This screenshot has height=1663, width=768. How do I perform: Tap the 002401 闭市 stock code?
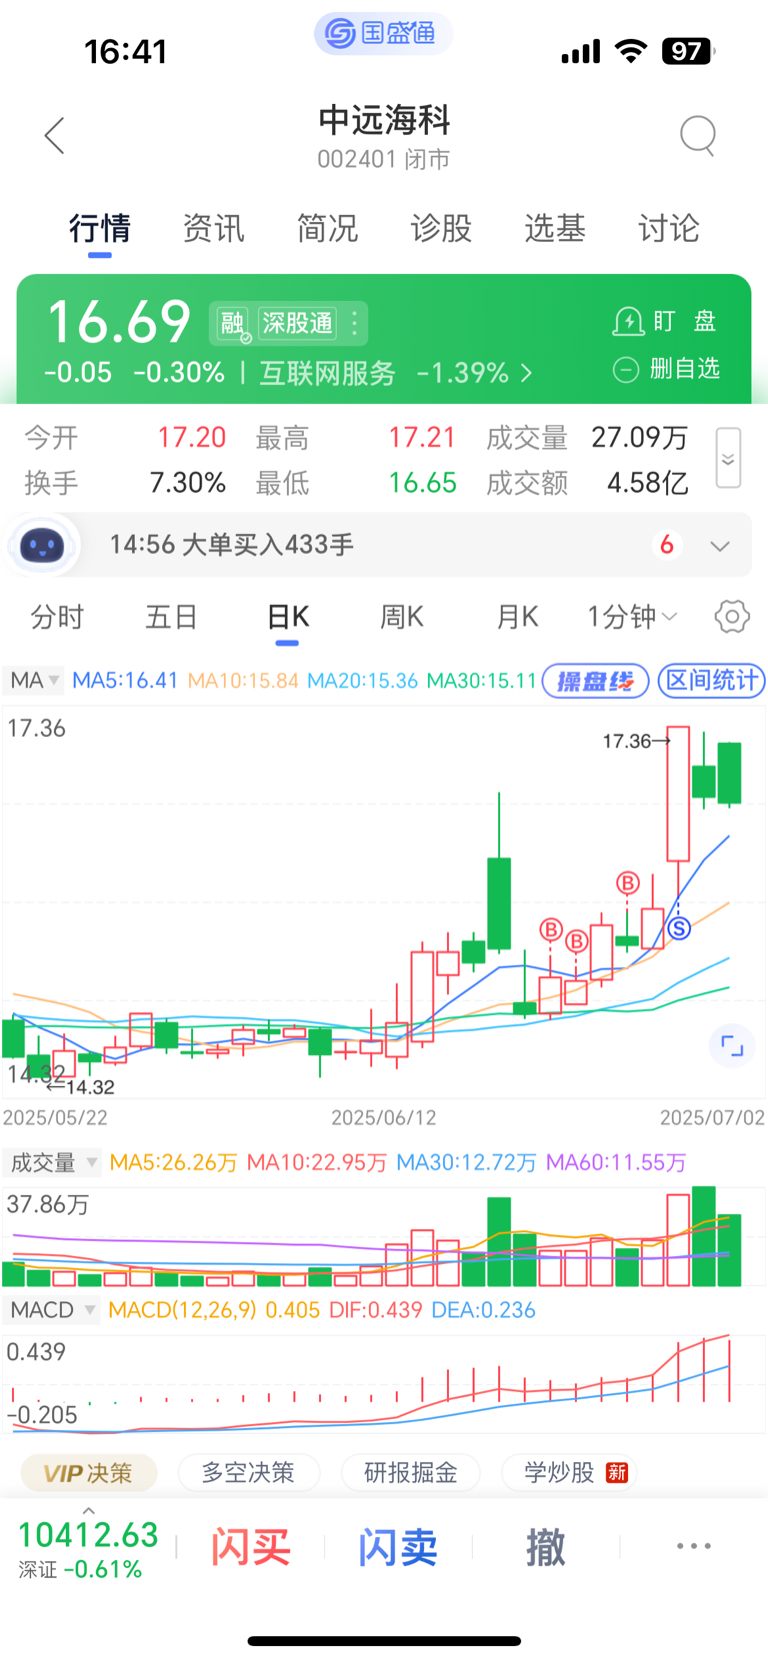point(384,160)
